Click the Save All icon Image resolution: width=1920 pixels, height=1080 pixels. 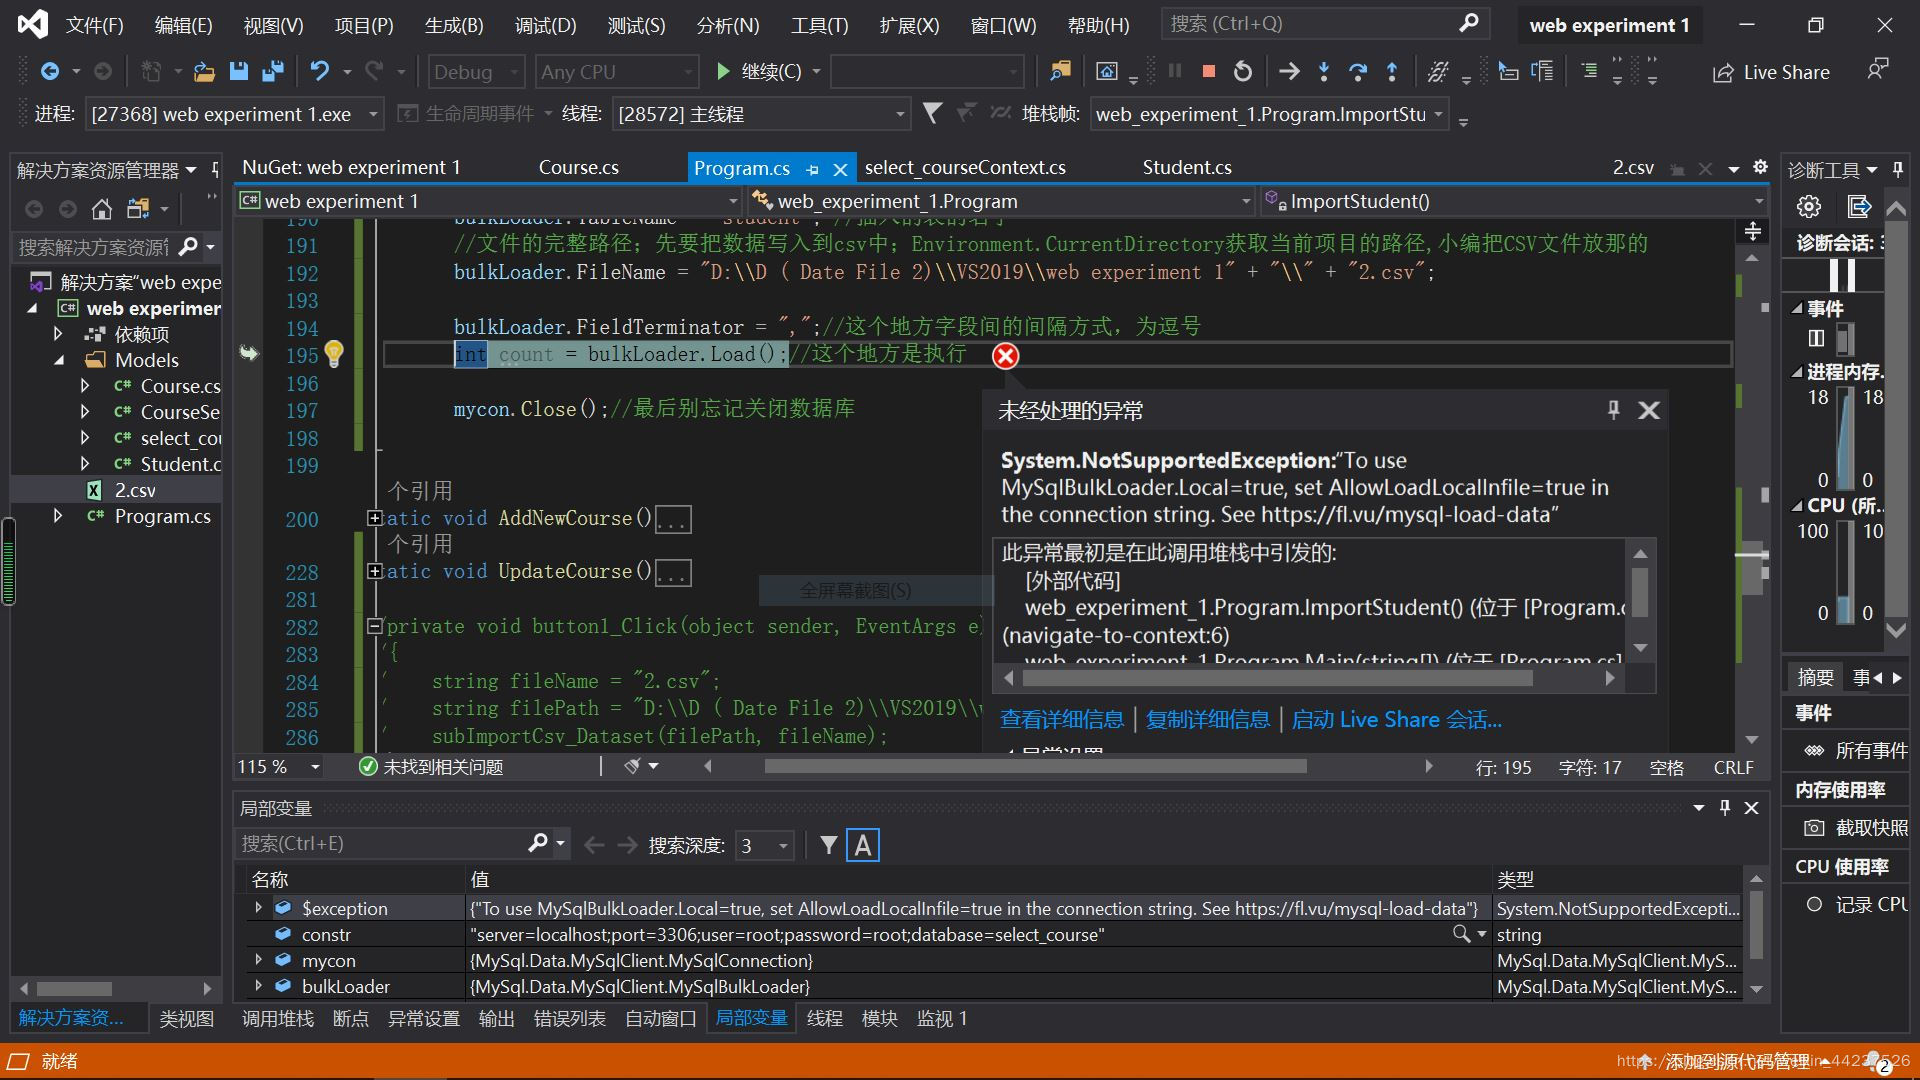click(x=272, y=72)
